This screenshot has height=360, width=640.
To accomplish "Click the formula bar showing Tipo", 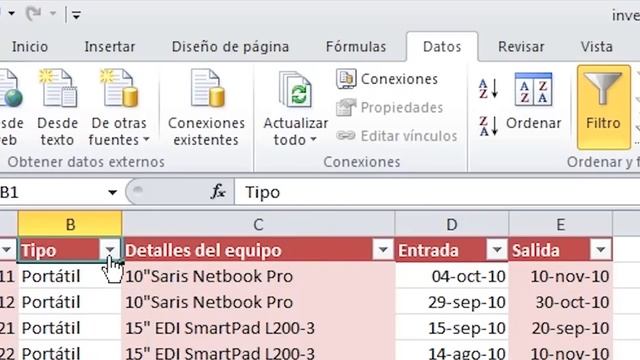I will pos(437,192).
